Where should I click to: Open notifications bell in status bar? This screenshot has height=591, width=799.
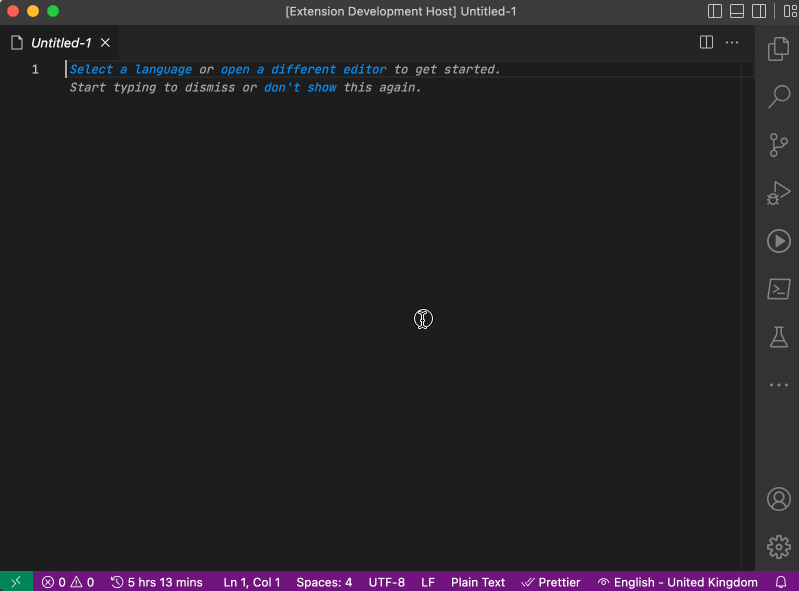pos(781,582)
